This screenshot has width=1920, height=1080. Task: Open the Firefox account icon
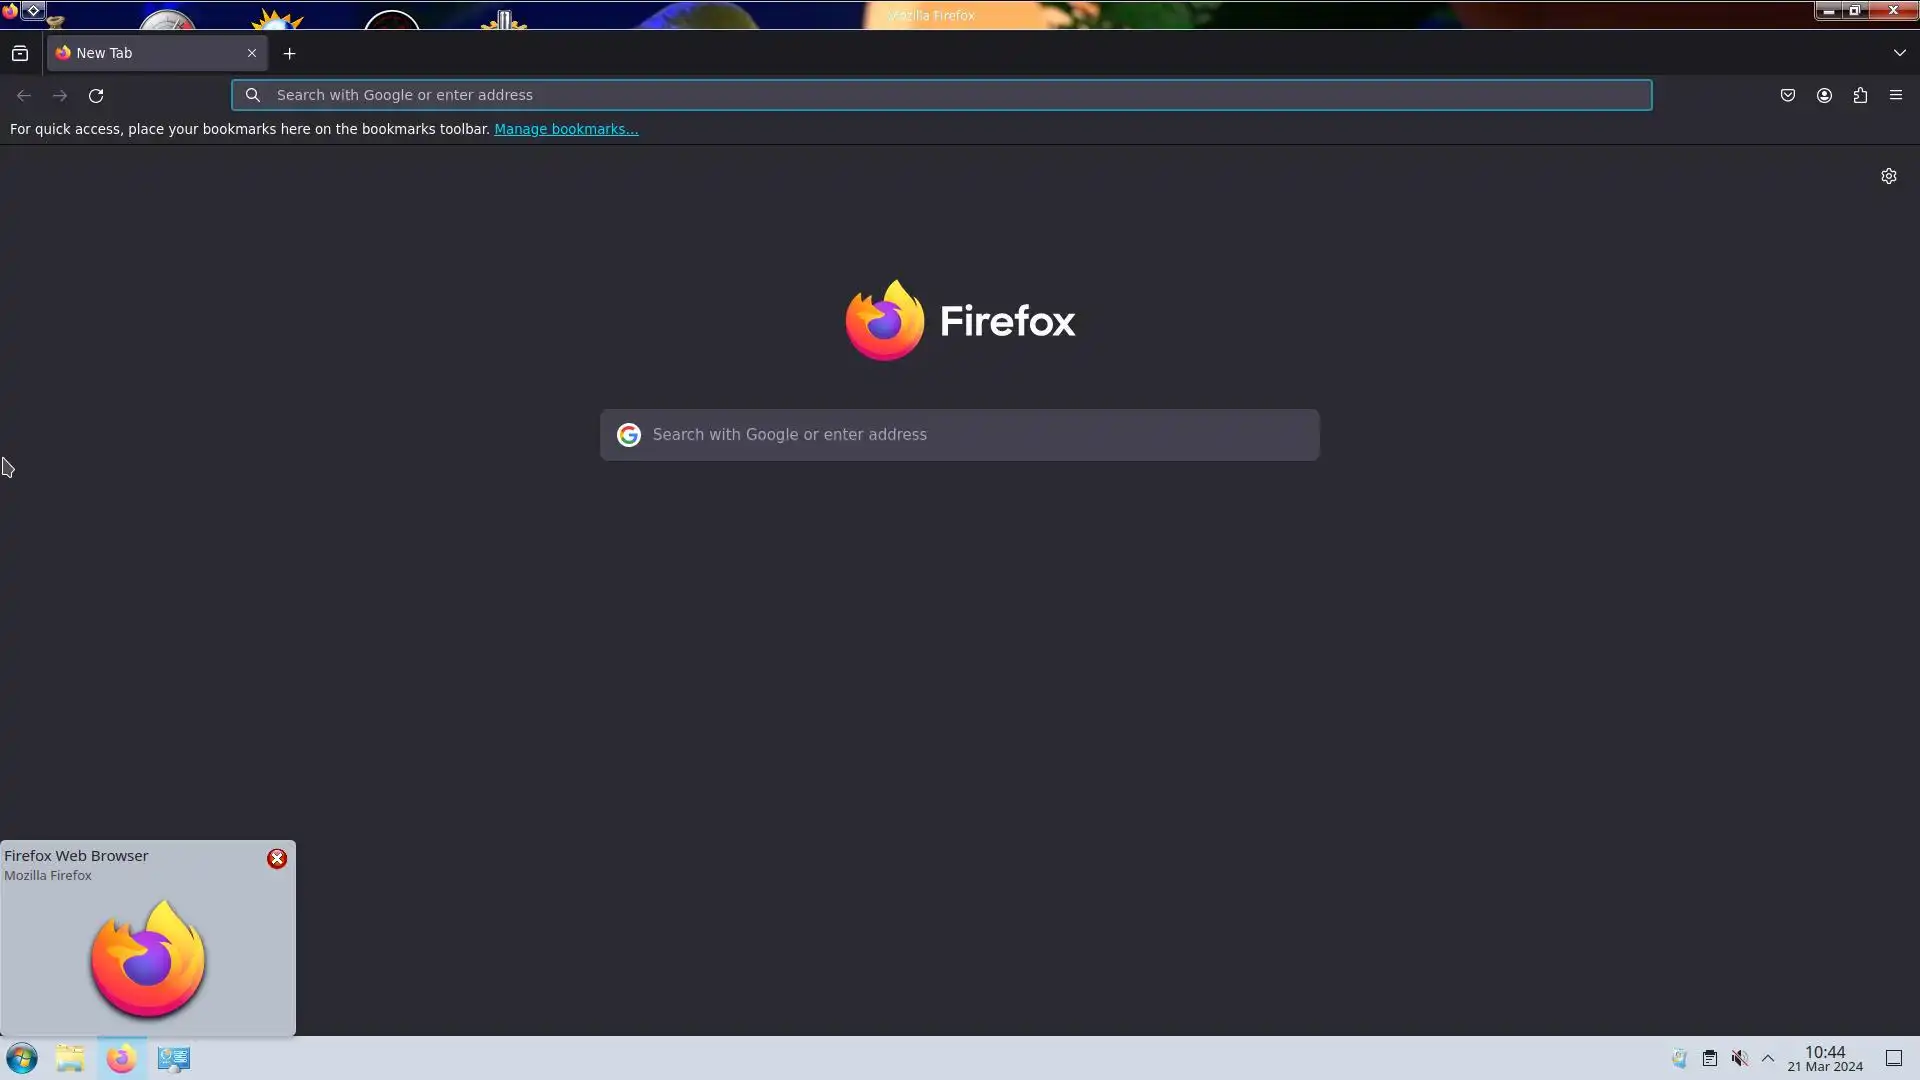1824,95
